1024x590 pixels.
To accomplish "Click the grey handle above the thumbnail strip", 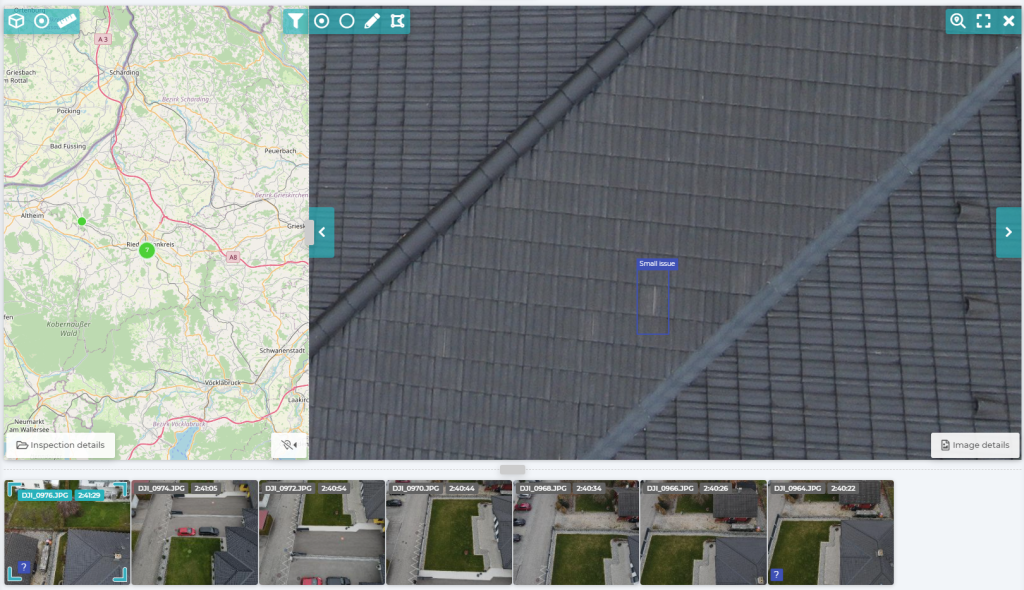I will [x=512, y=469].
